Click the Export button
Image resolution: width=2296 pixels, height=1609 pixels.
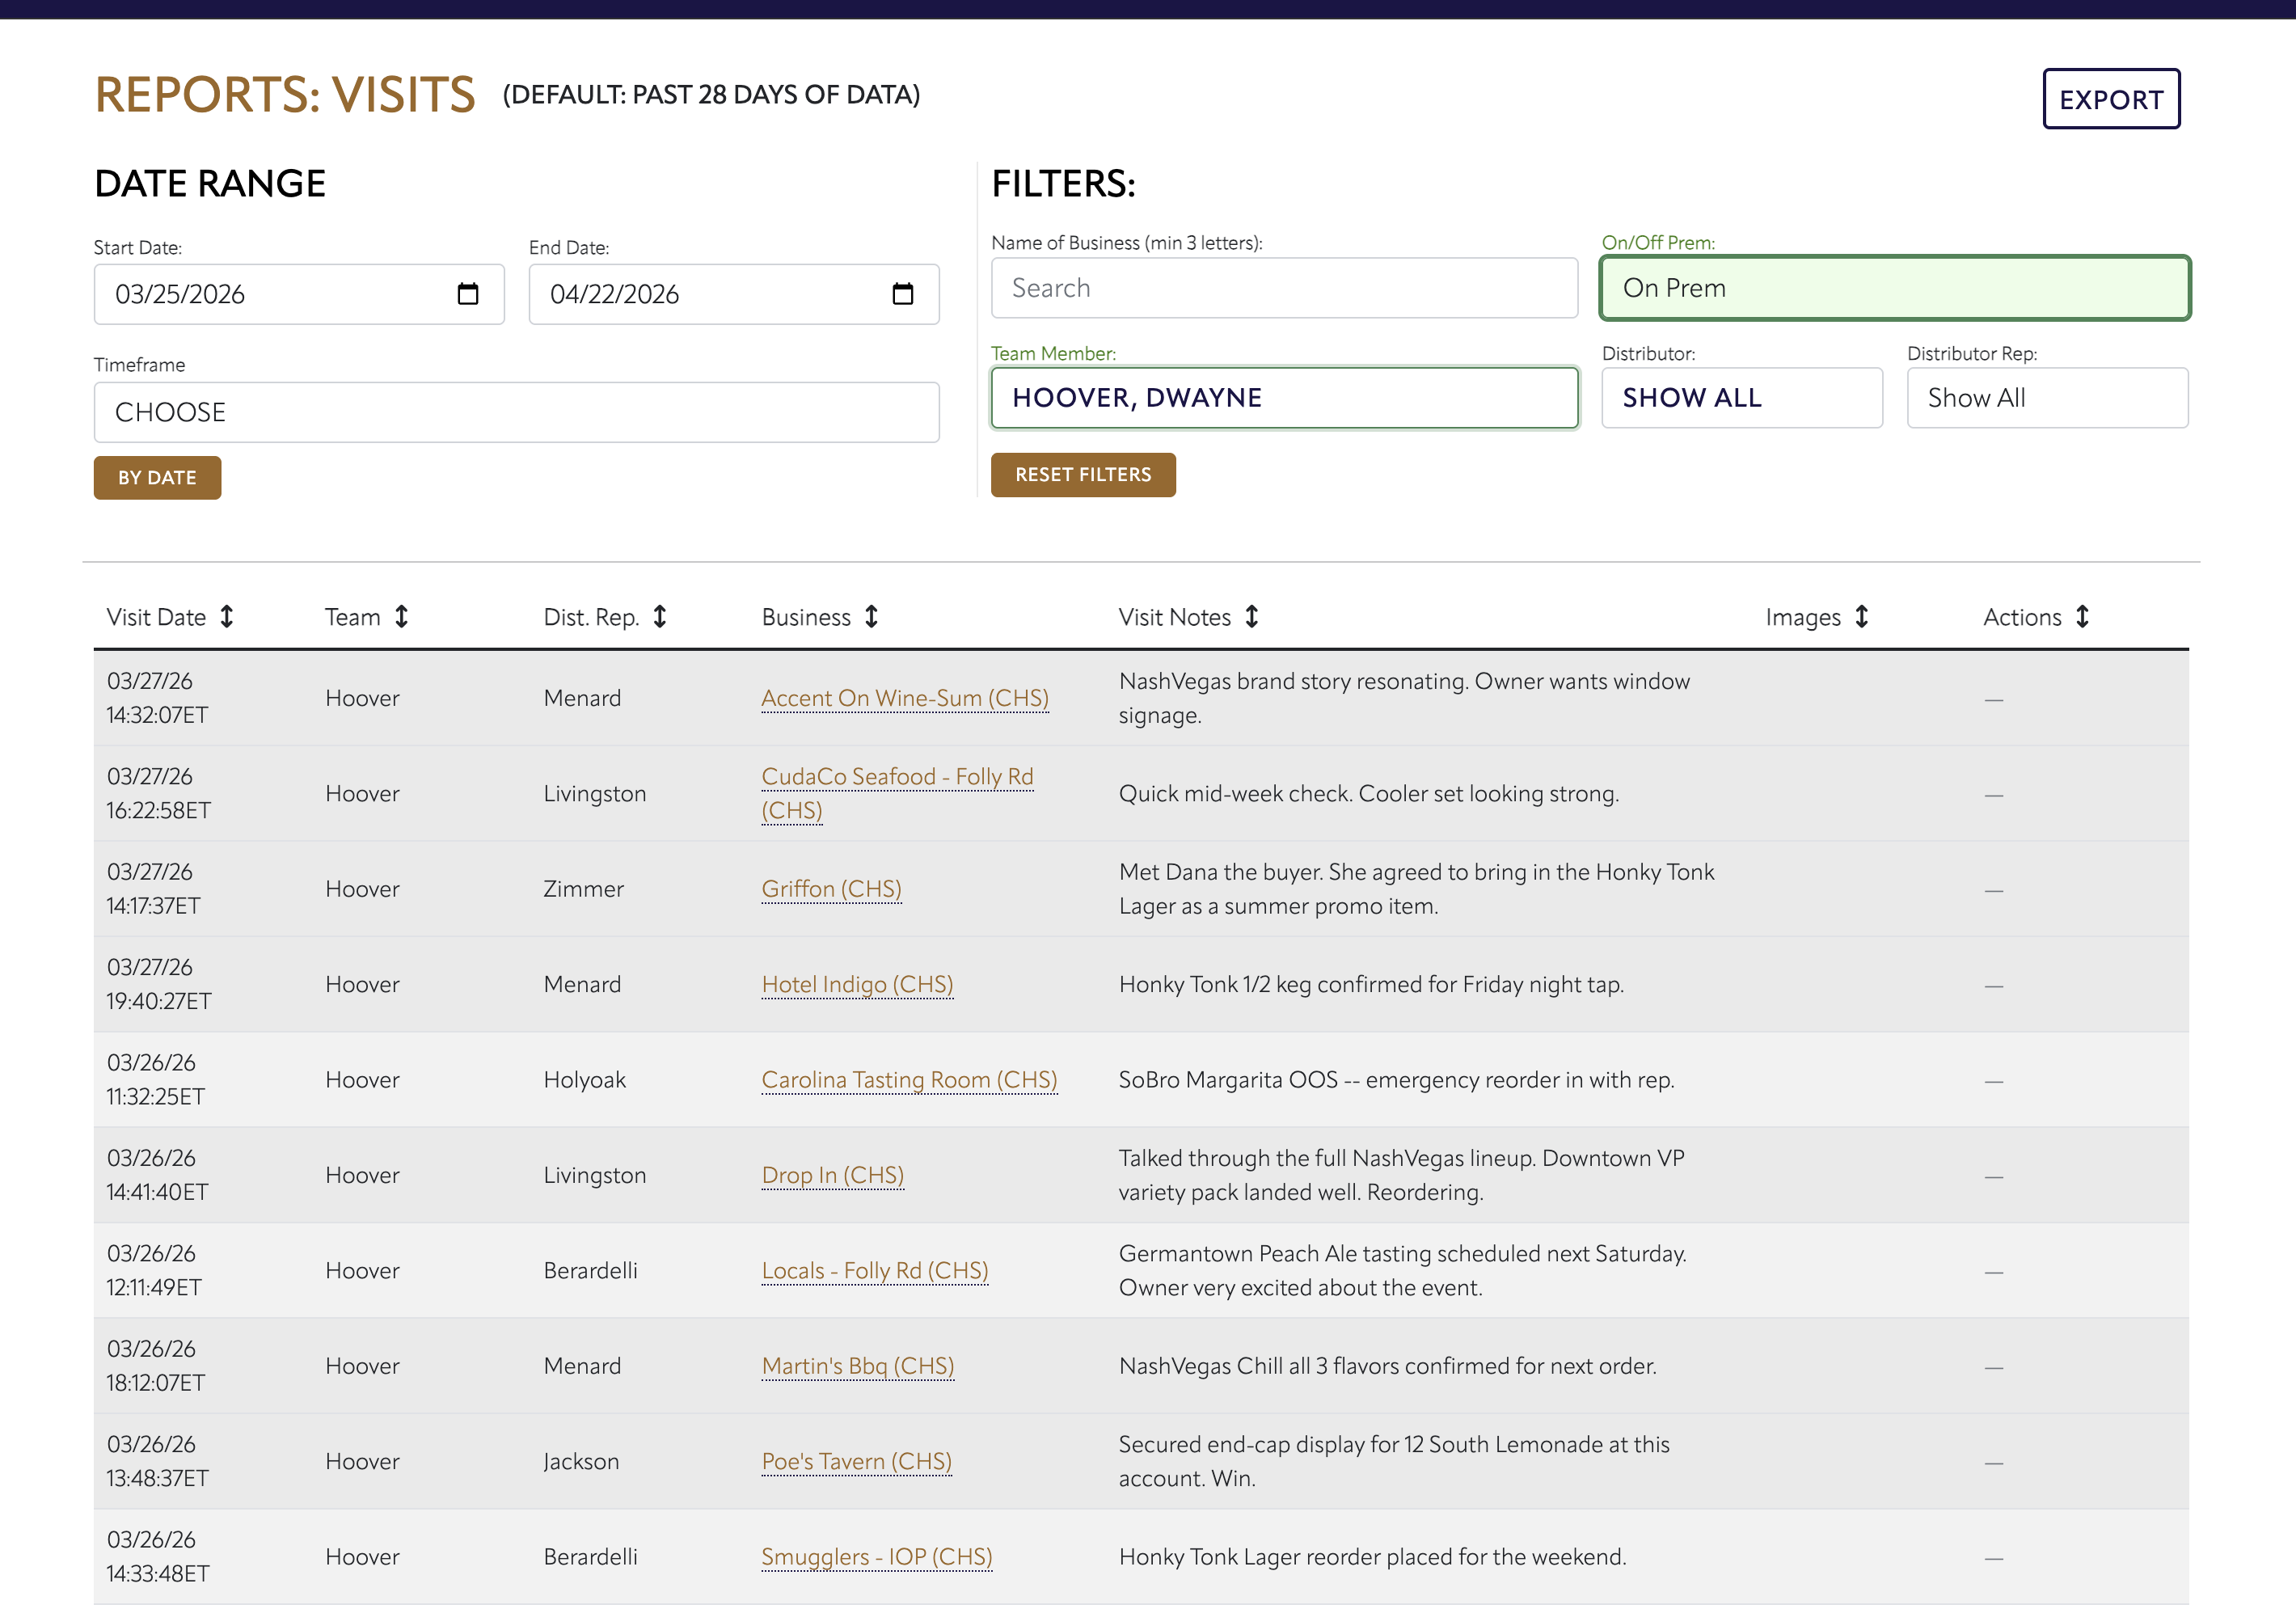click(x=2110, y=99)
